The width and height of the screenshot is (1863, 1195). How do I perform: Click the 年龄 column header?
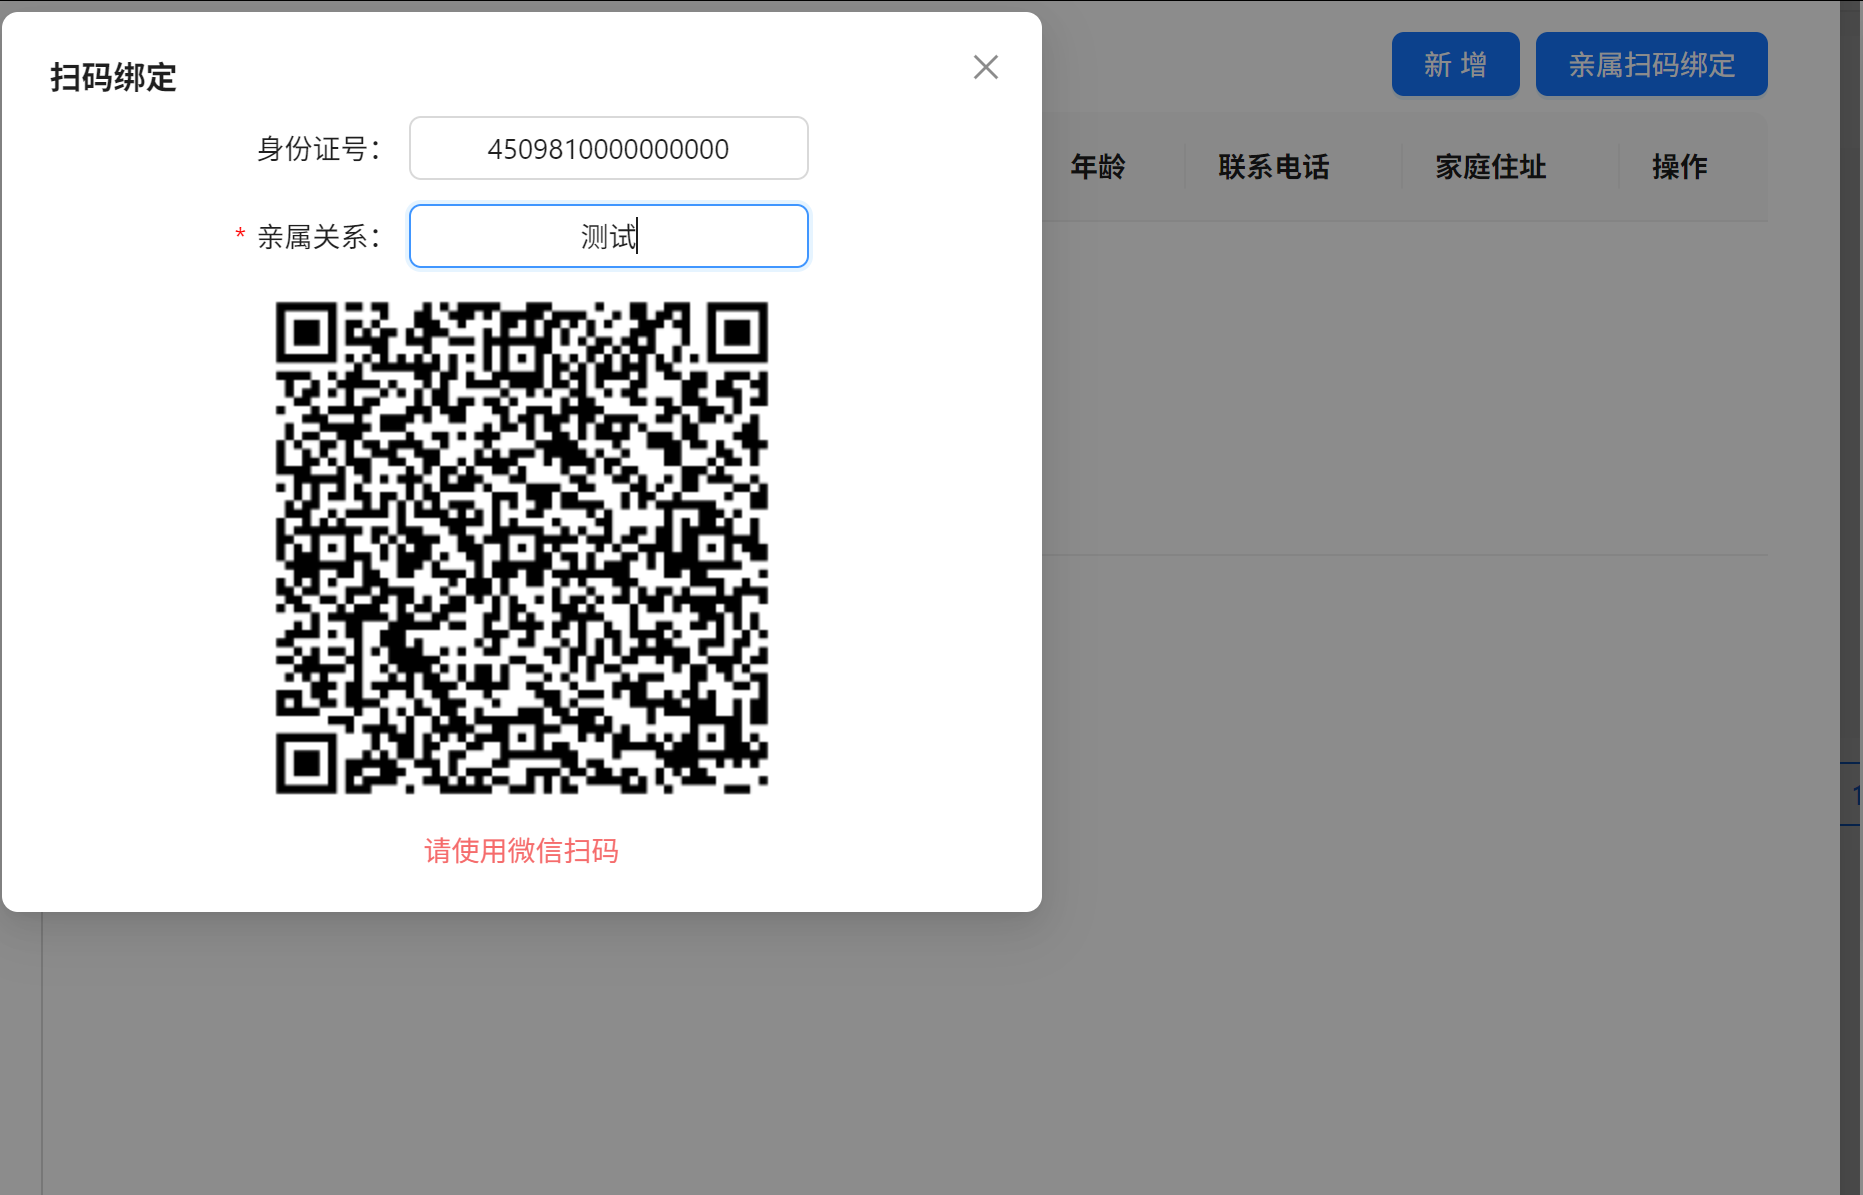(x=1098, y=167)
